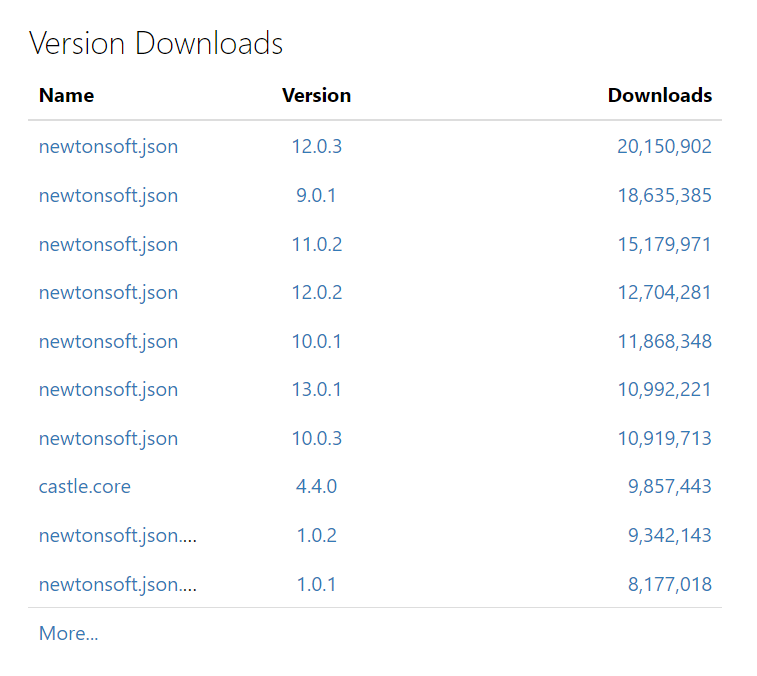Image resolution: width=757 pixels, height=676 pixels.
Task: Click download count 10,919,713
Action: tap(664, 438)
